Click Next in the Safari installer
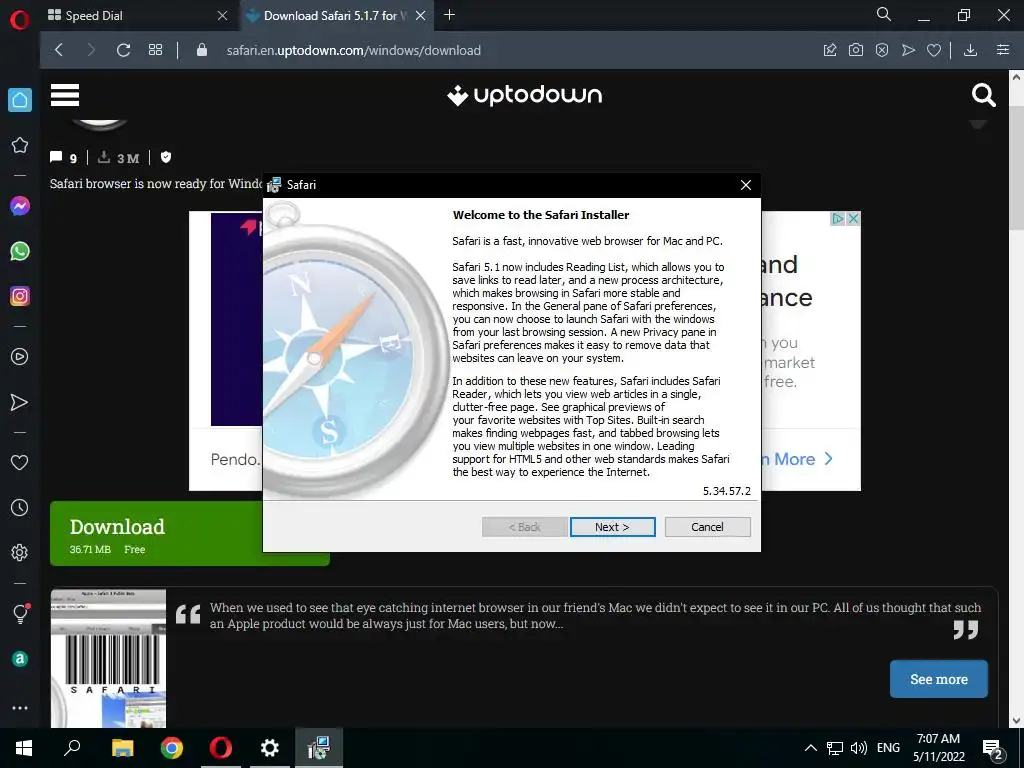Screen dimensions: 1024x768 click(612, 527)
